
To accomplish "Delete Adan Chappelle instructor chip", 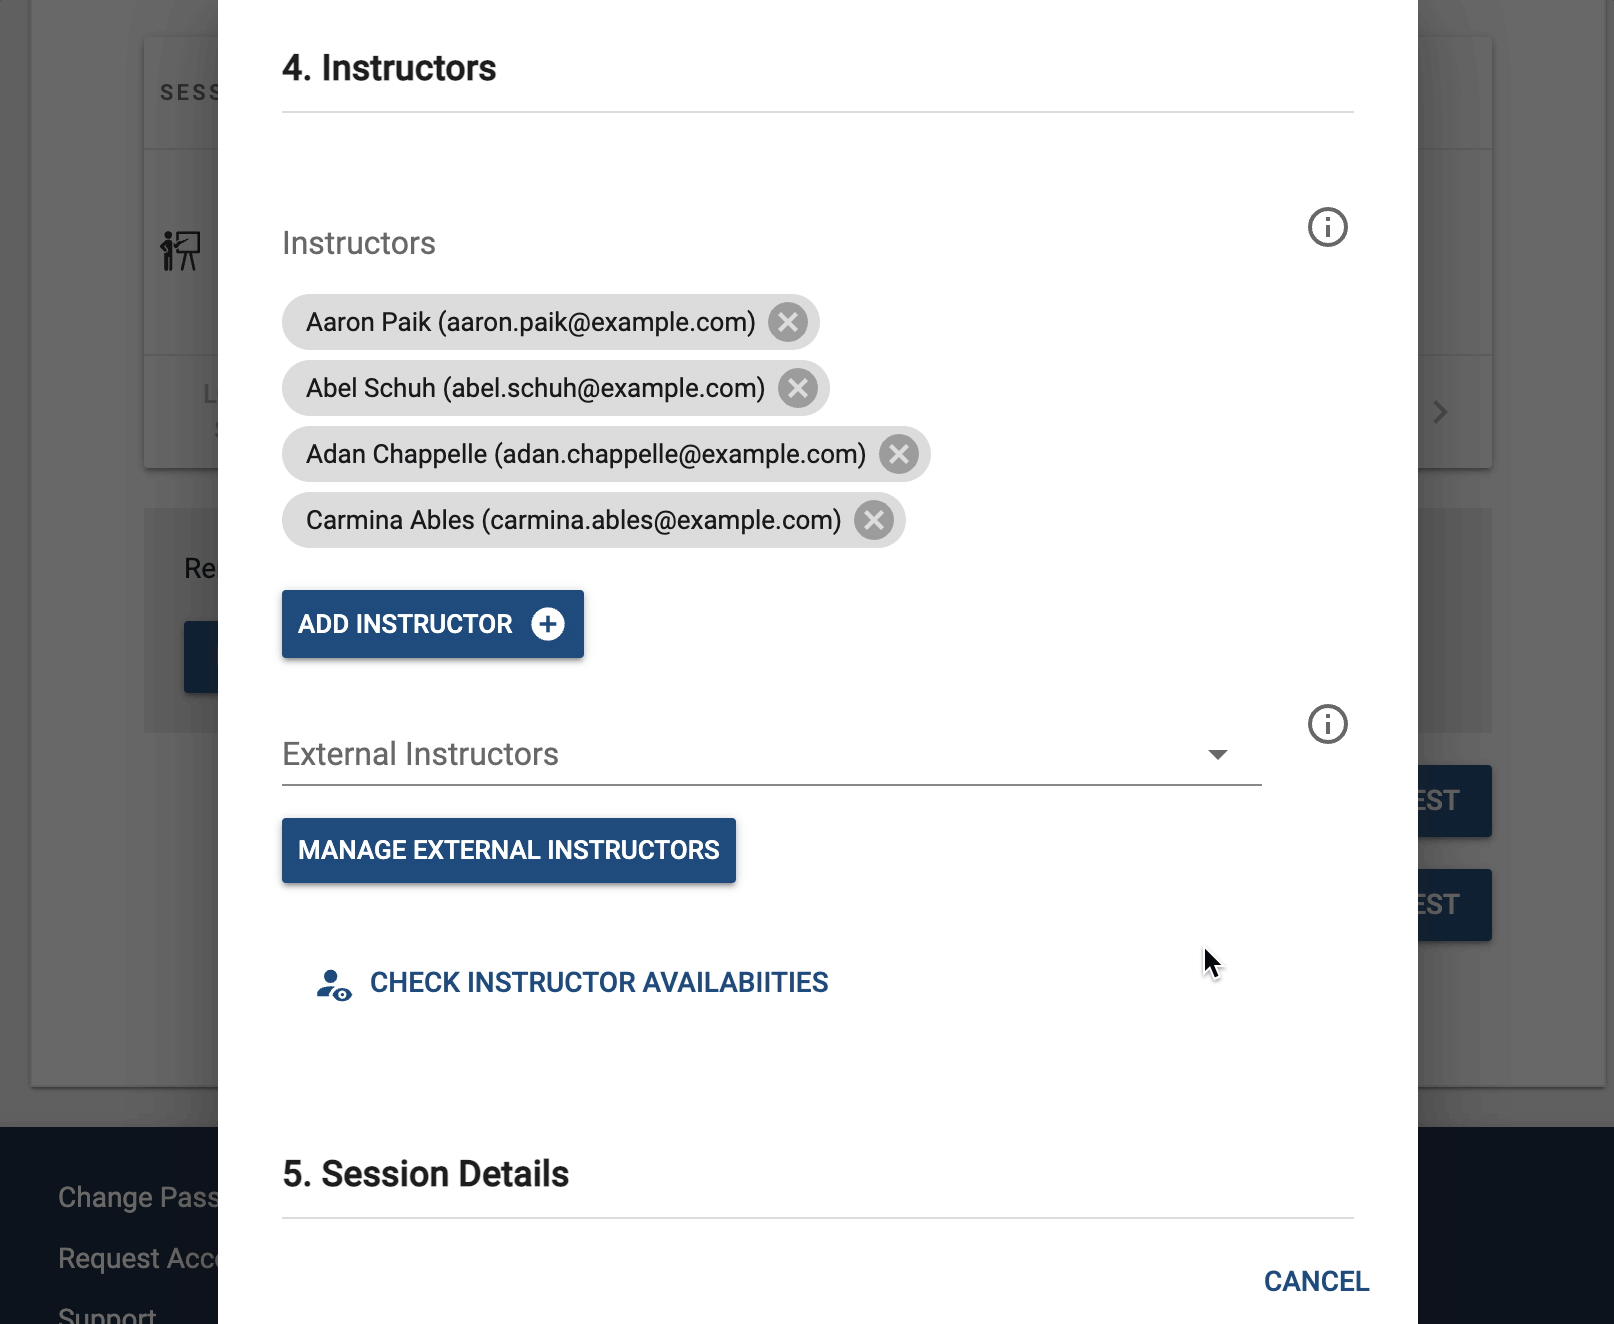I will click(x=899, y=454).
